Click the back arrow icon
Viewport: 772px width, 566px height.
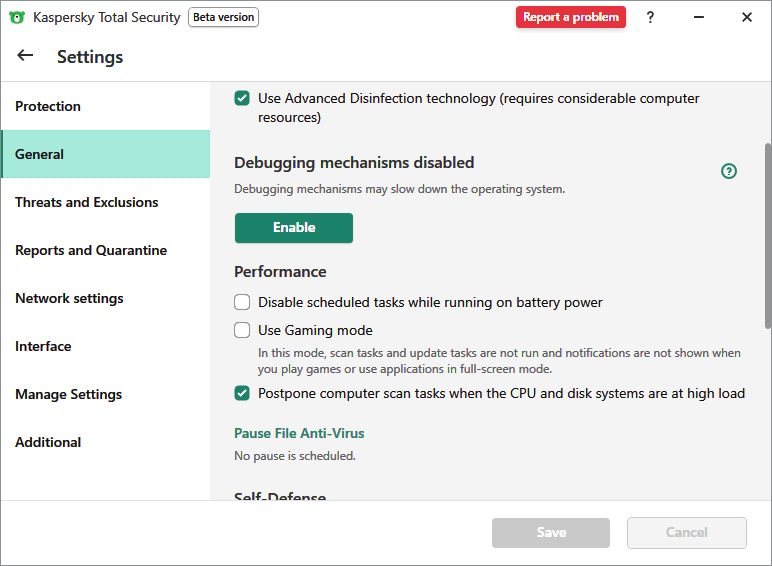click(x=25, y=56)
